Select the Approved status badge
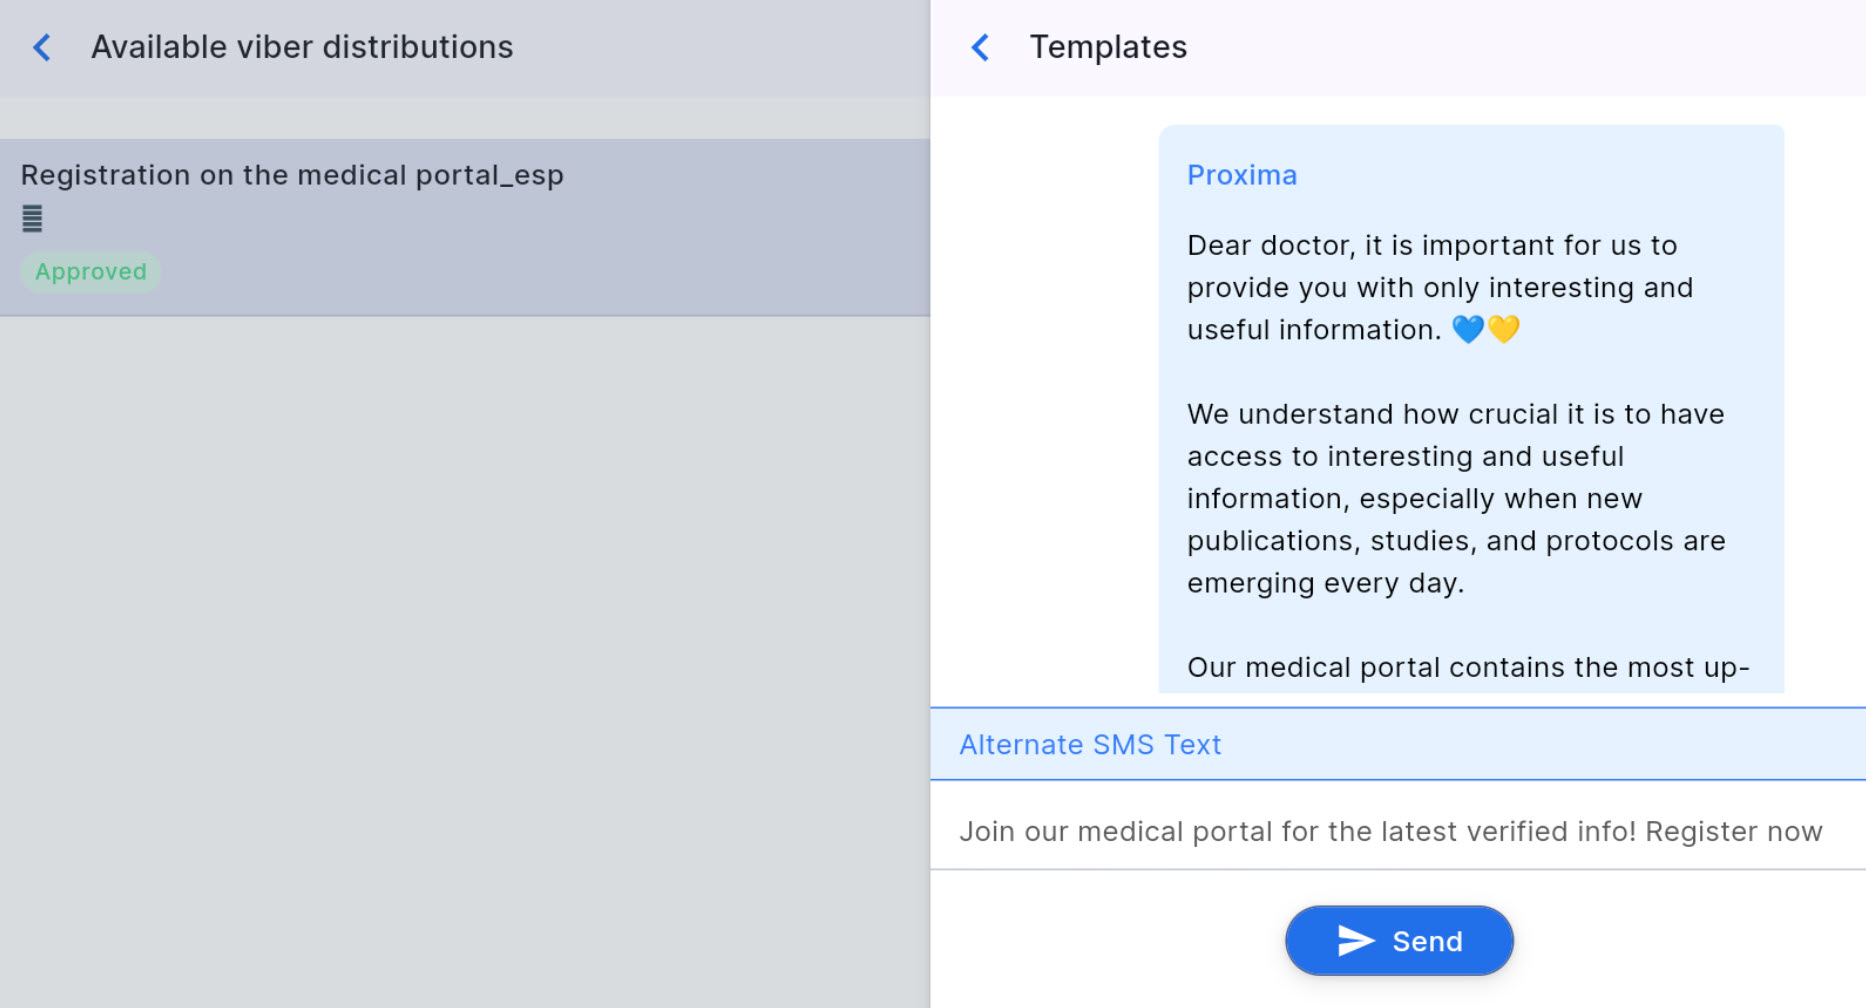The height and width of the screenshot is (1008, 1866). (x=90, y=272)
